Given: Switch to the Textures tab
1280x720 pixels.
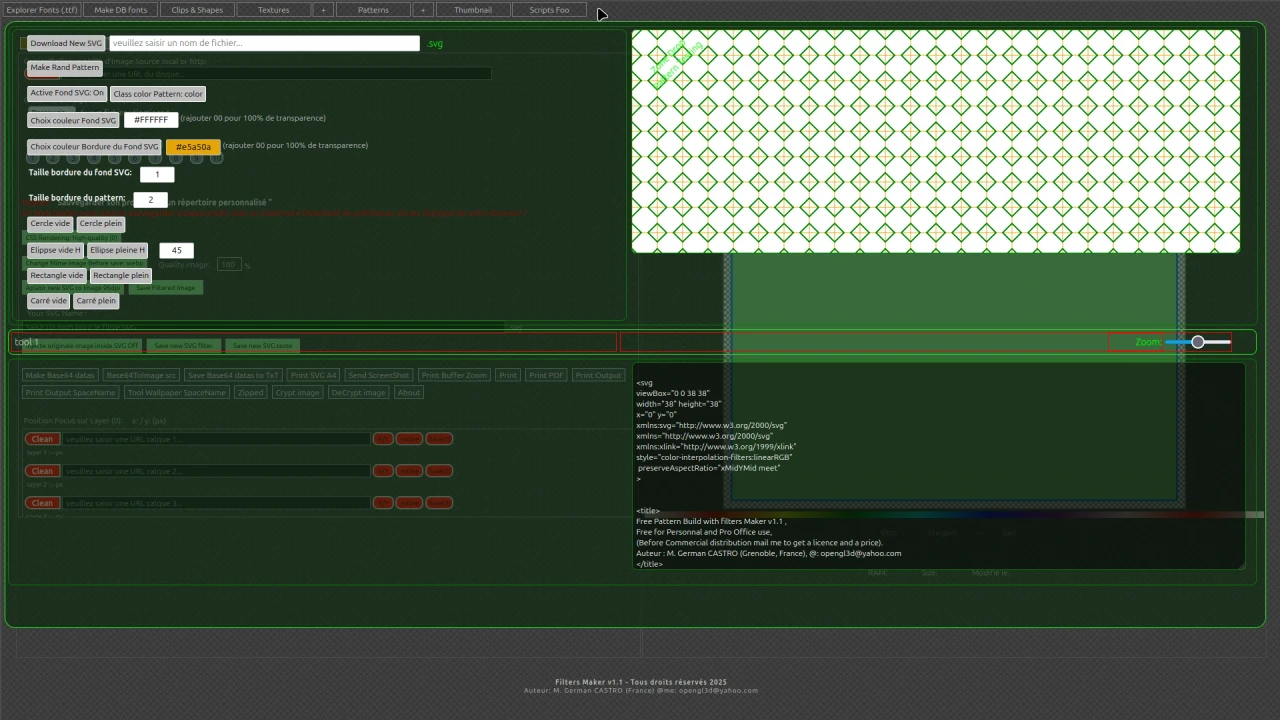Looking at the screenshot, I should [273, 9].
